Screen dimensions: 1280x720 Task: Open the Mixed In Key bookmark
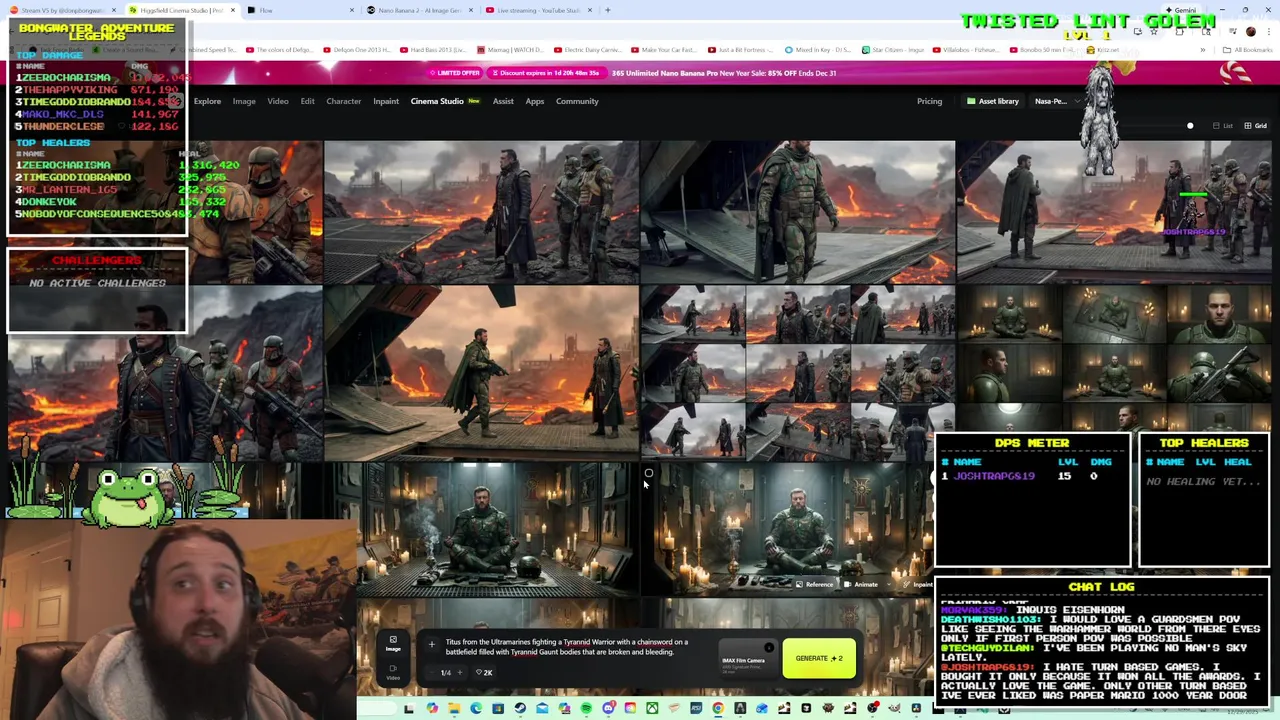click(820, 49)
